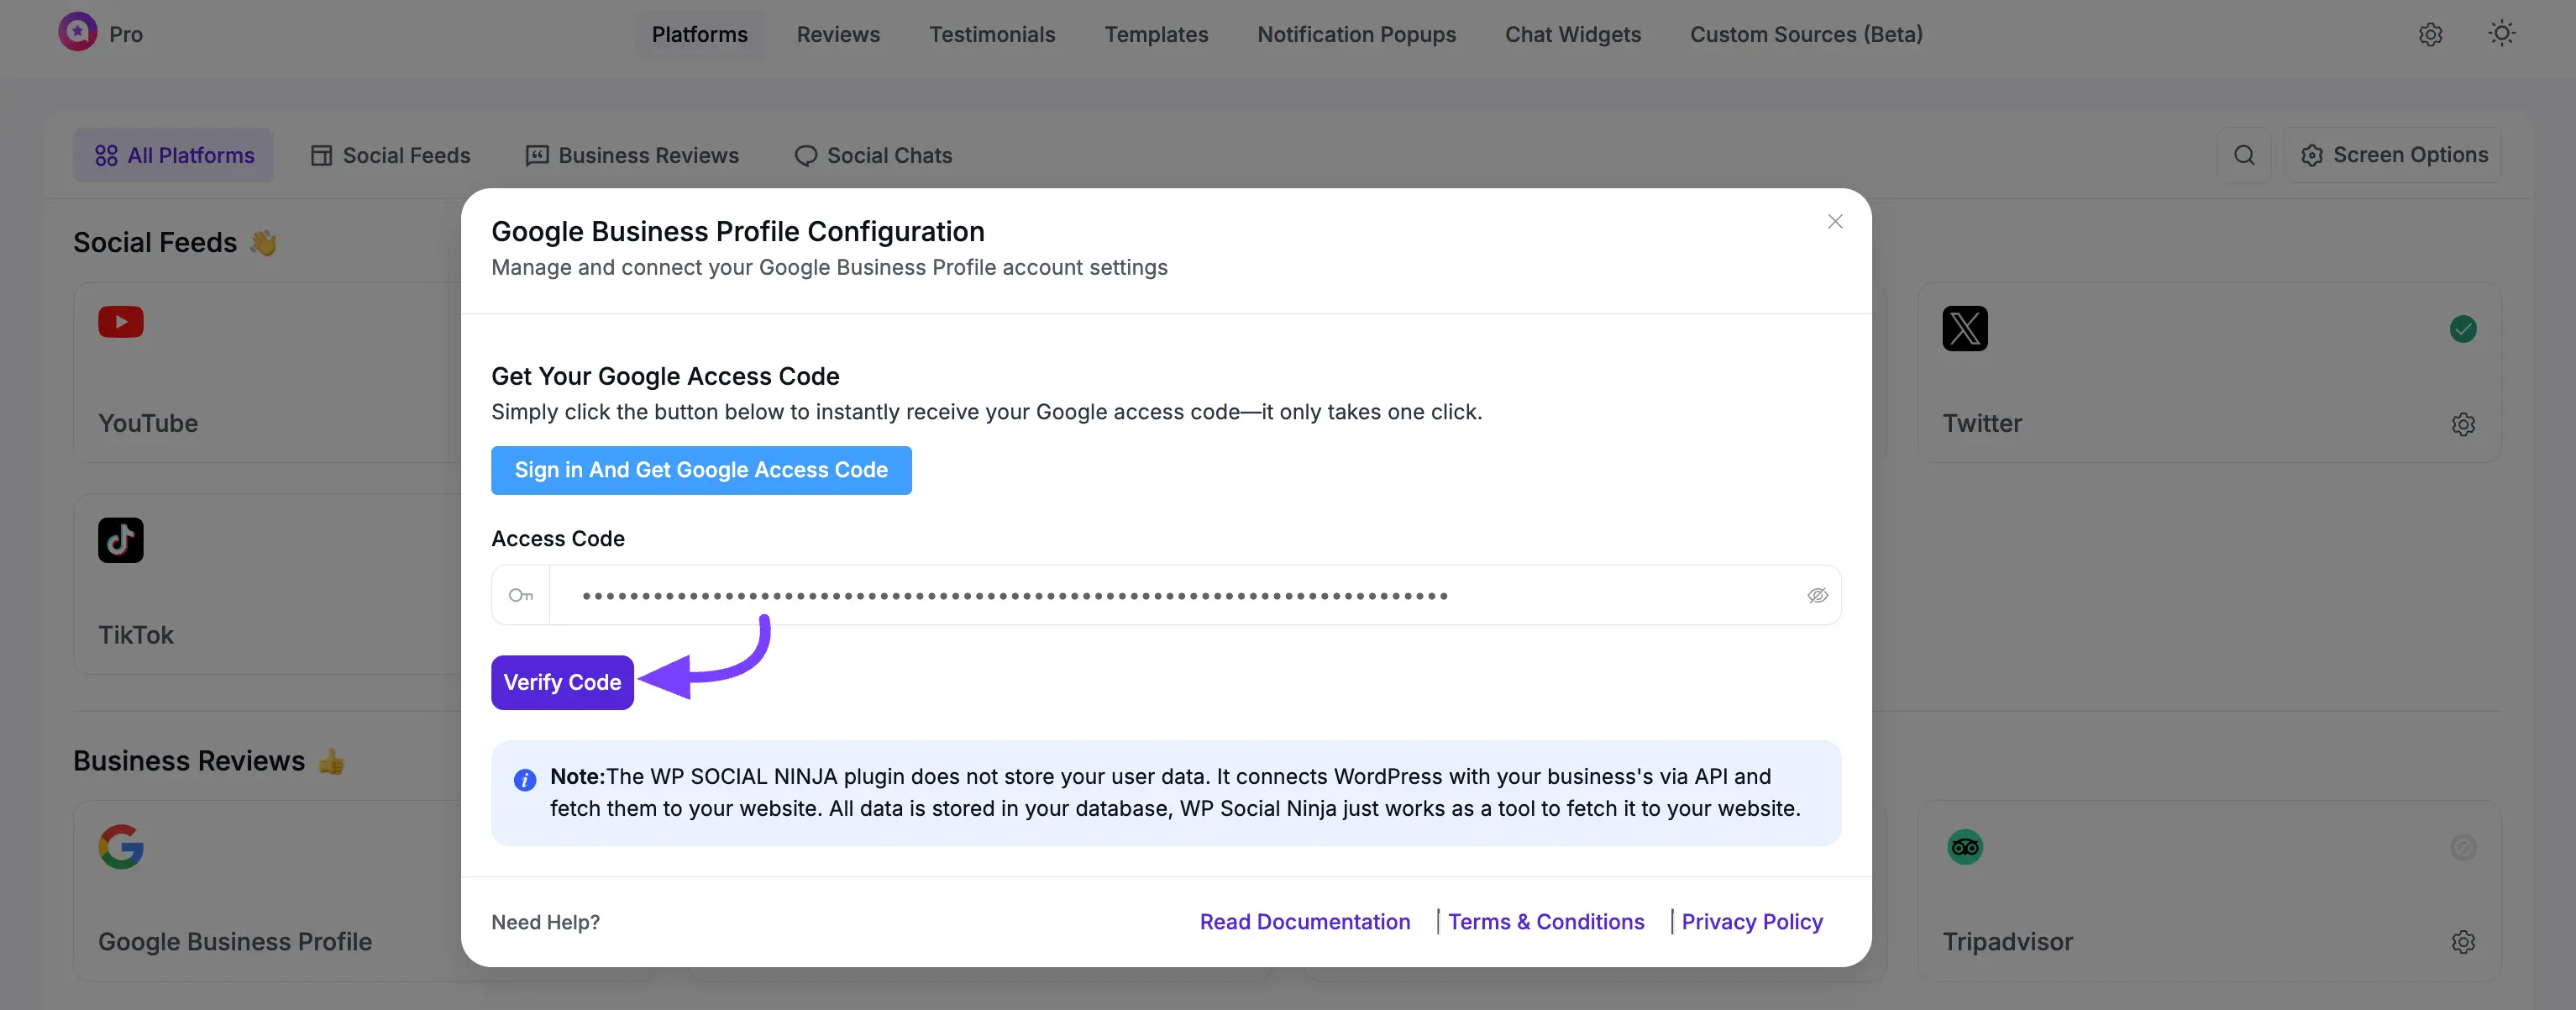The image size is (2576, 1010).
Task: Click the Tripadvisor platform icon
Action: point(1963,846)
